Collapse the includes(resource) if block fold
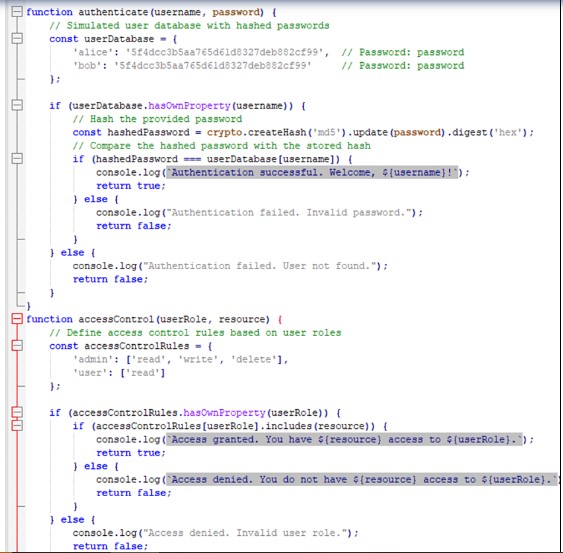Viewport: 563px width, 553px height. pos(17,426)
